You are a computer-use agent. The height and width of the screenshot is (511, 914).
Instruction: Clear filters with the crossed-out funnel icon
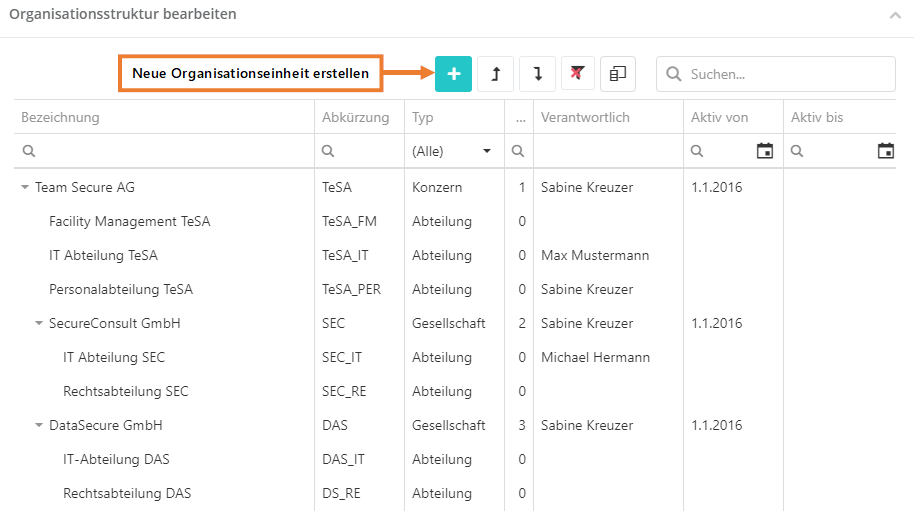[578, 74]
